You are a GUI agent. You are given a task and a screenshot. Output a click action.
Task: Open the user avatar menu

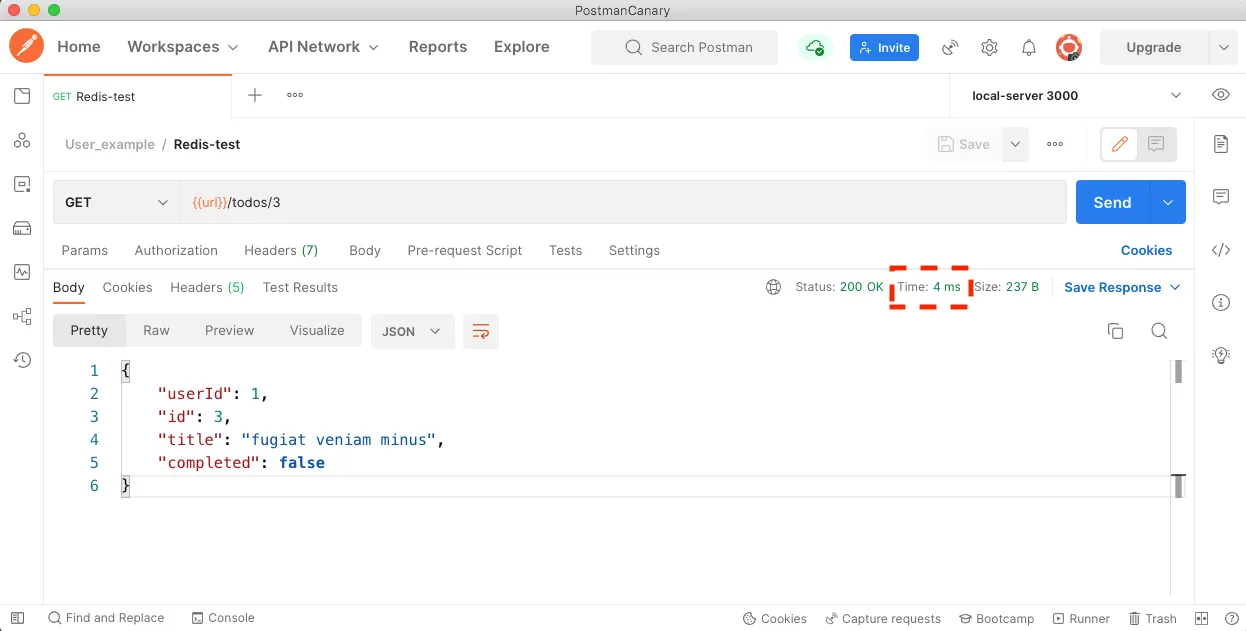(1069, 47)
